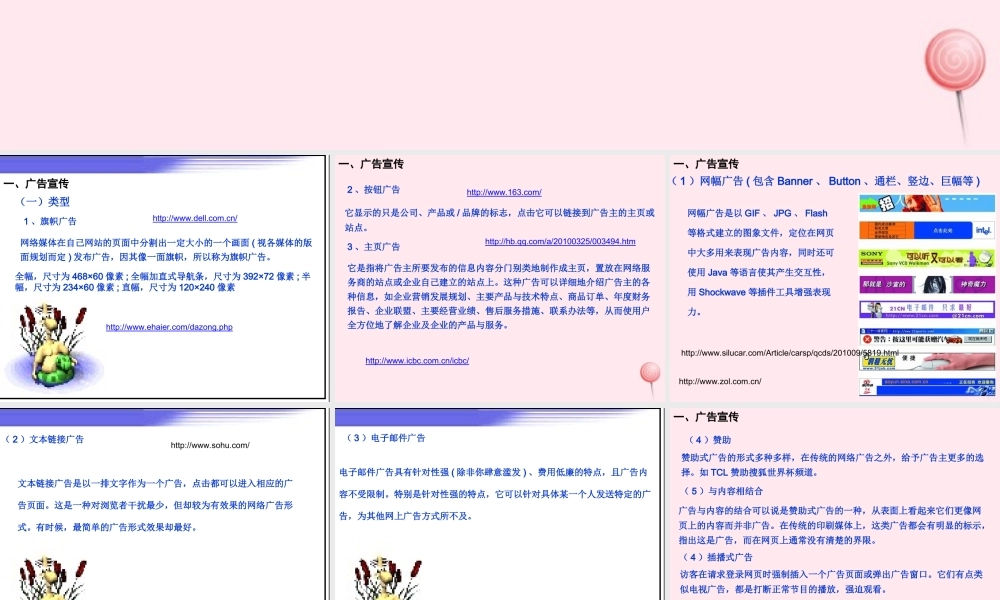Click the green SONY banner ad
1000x600 pixels.
tap(927, 258)
